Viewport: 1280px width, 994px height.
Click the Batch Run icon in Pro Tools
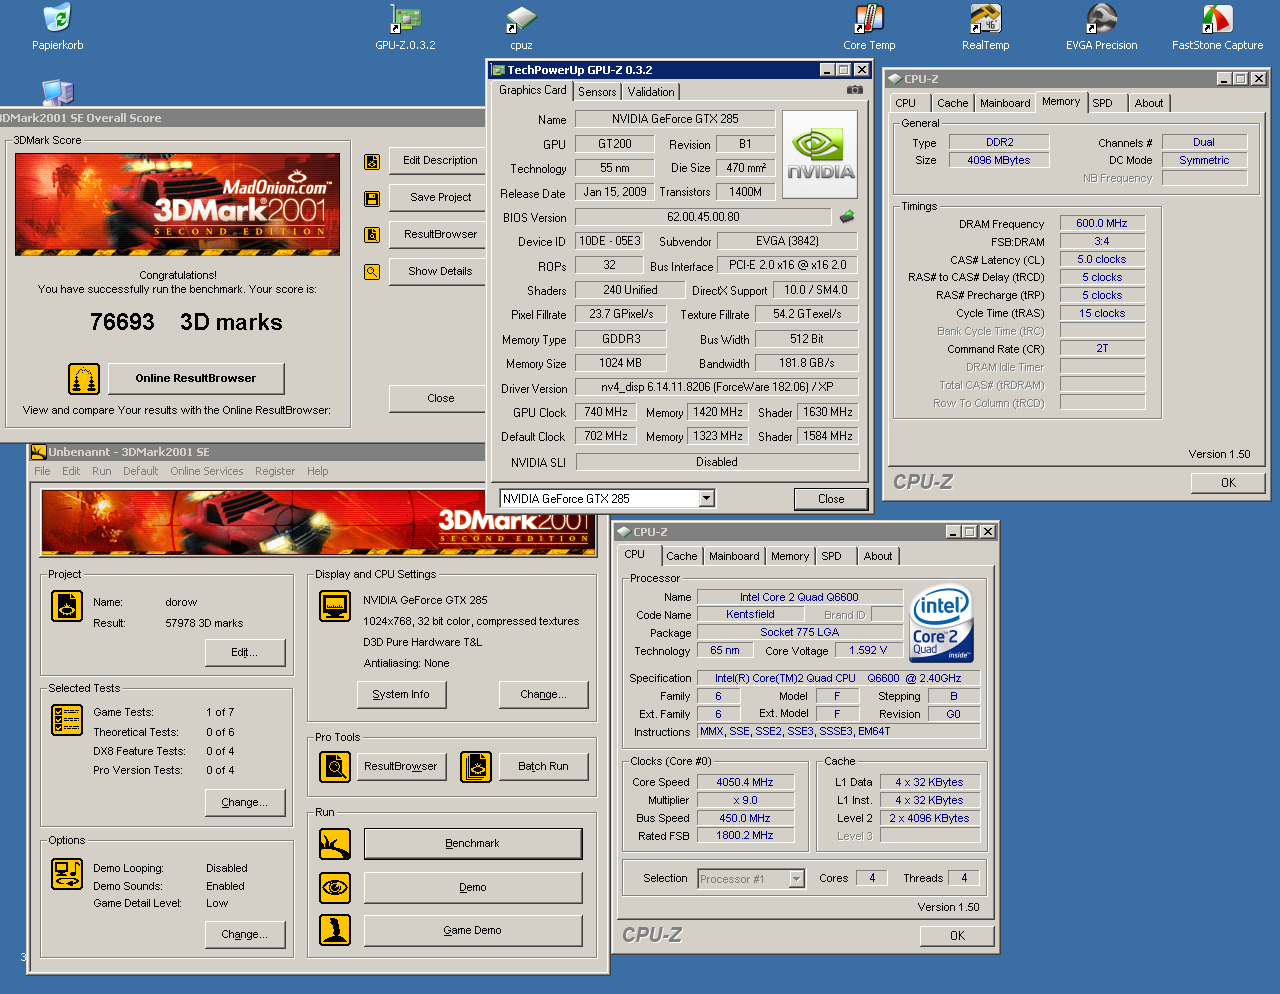pos(476,767)
